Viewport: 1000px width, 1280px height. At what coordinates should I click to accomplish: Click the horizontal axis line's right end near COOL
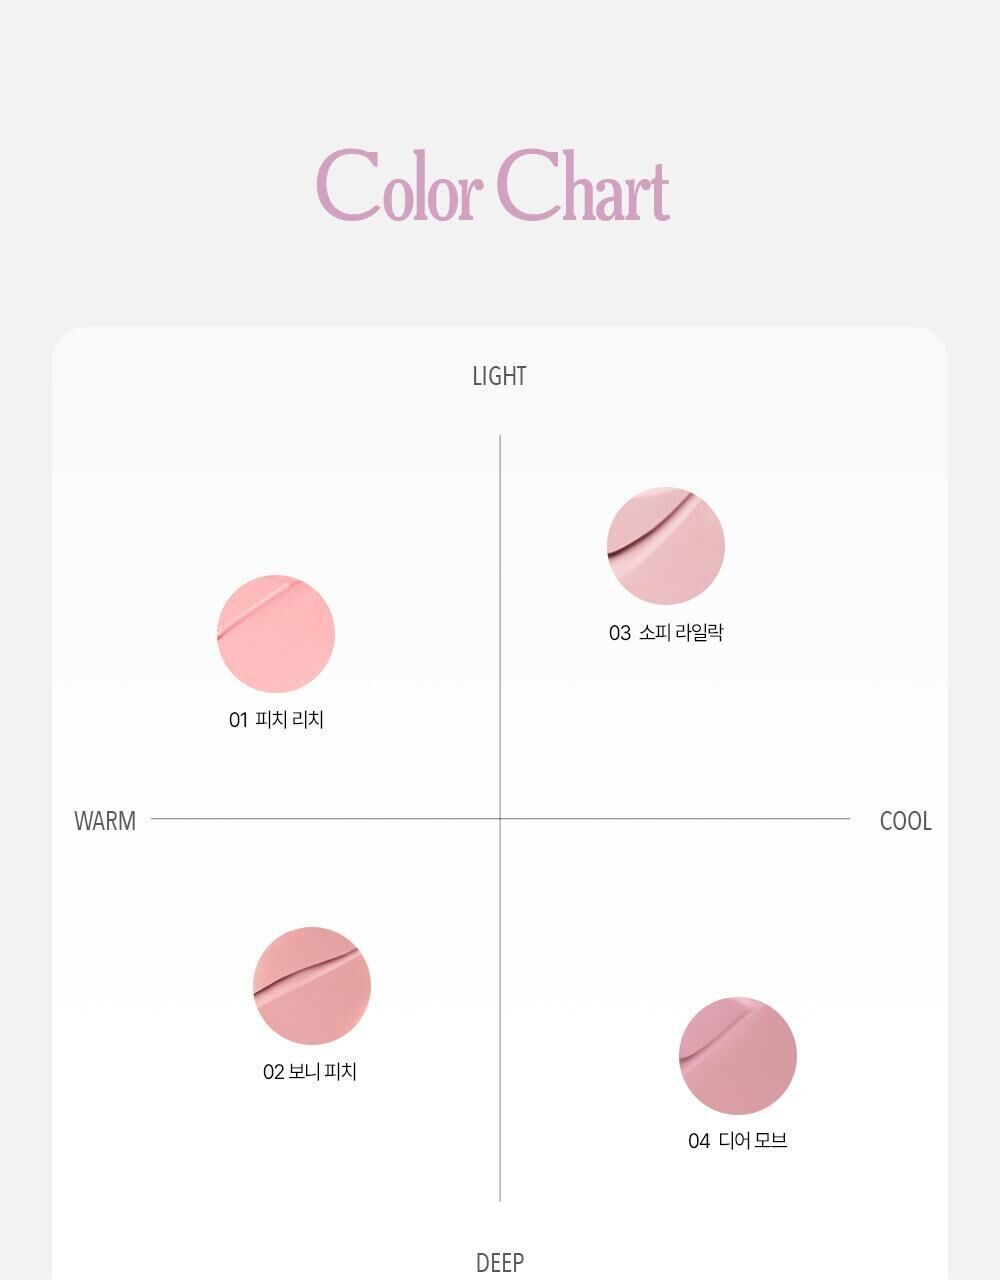tap(845, 819)
